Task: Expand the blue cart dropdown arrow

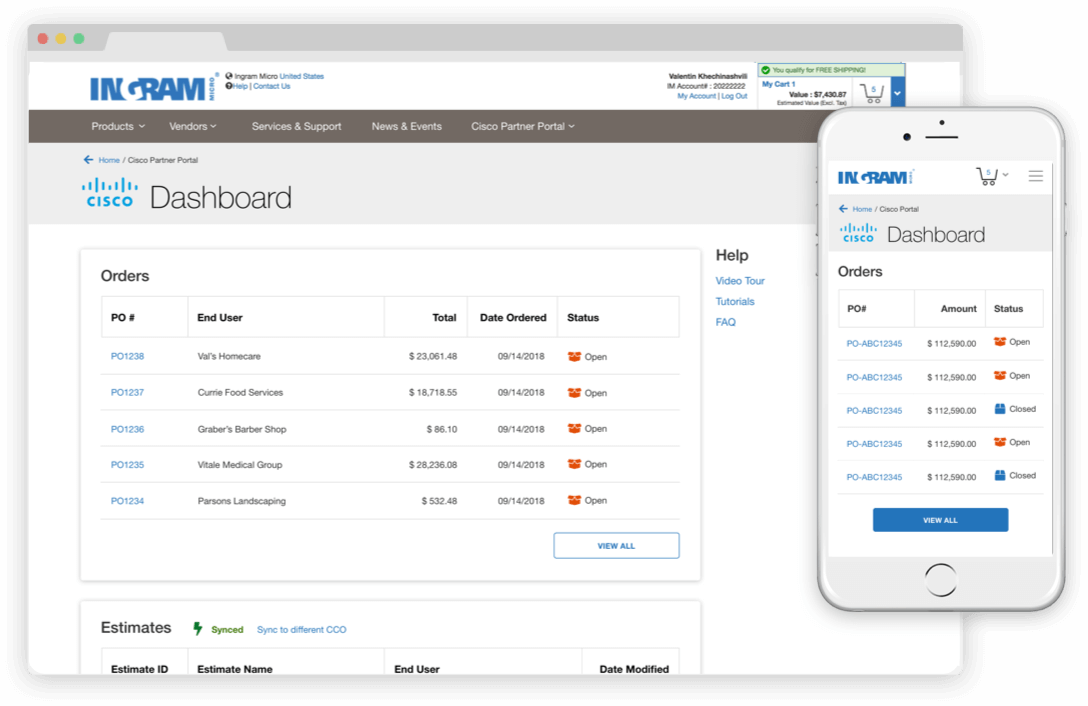Action: tap(897, 94)
